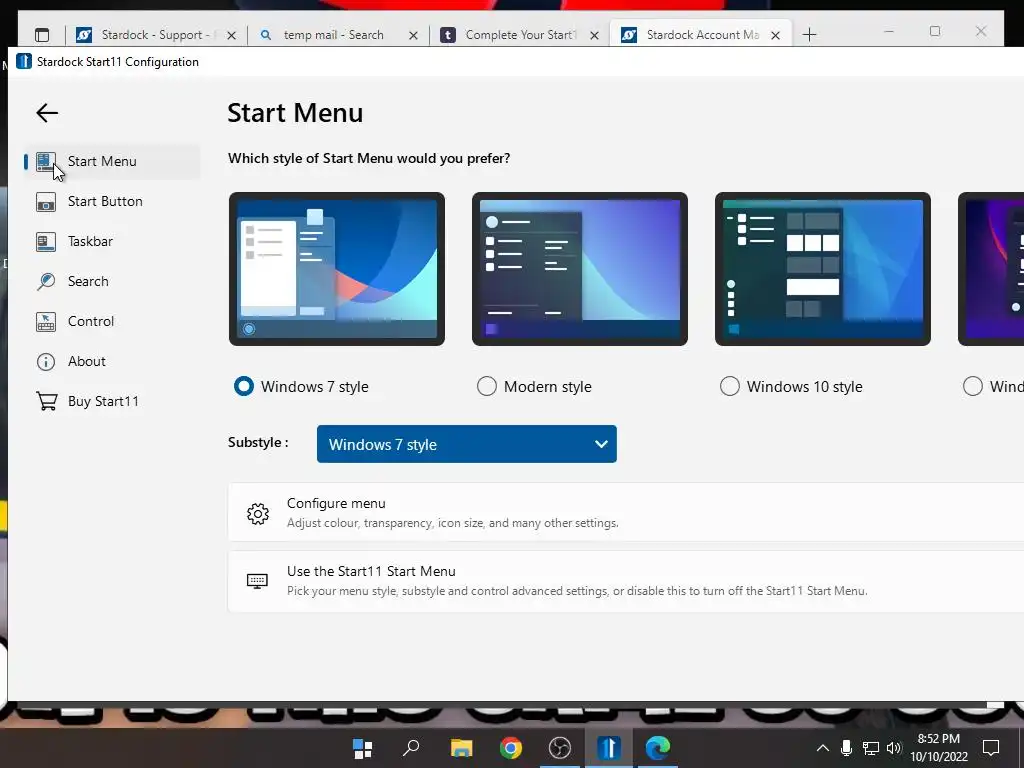1024x768 pixels.
Task: Click the Start11 taskbar icon
Action: (609, 748)
